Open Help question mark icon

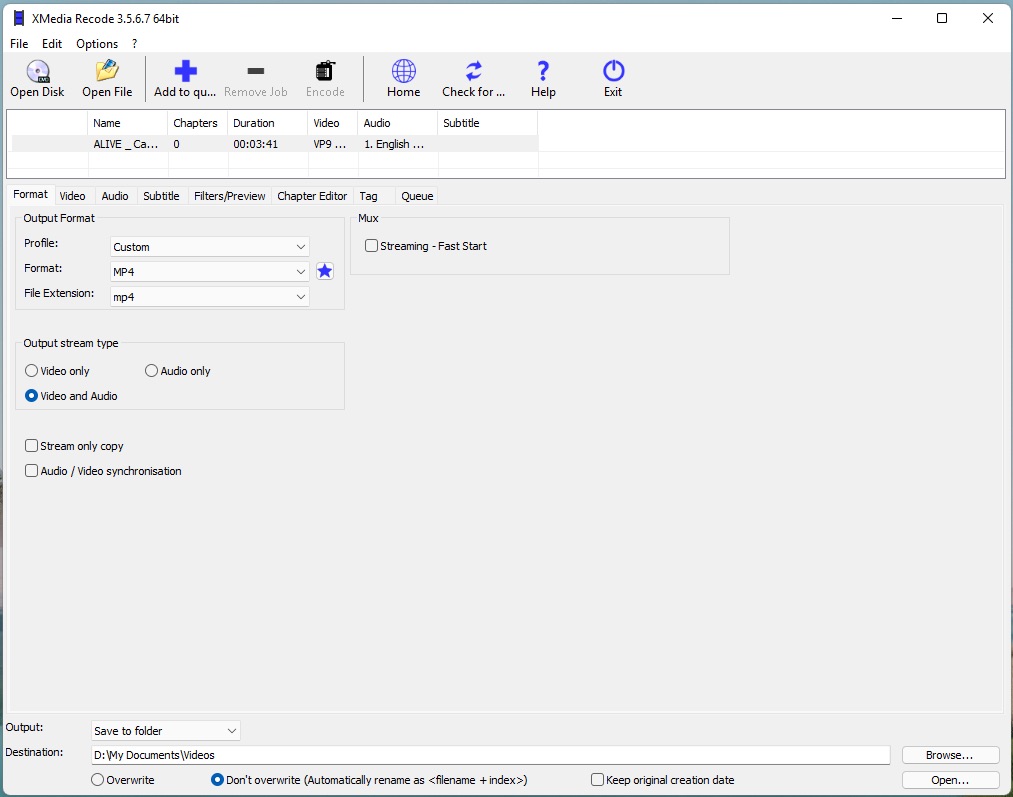coord(543,71)
